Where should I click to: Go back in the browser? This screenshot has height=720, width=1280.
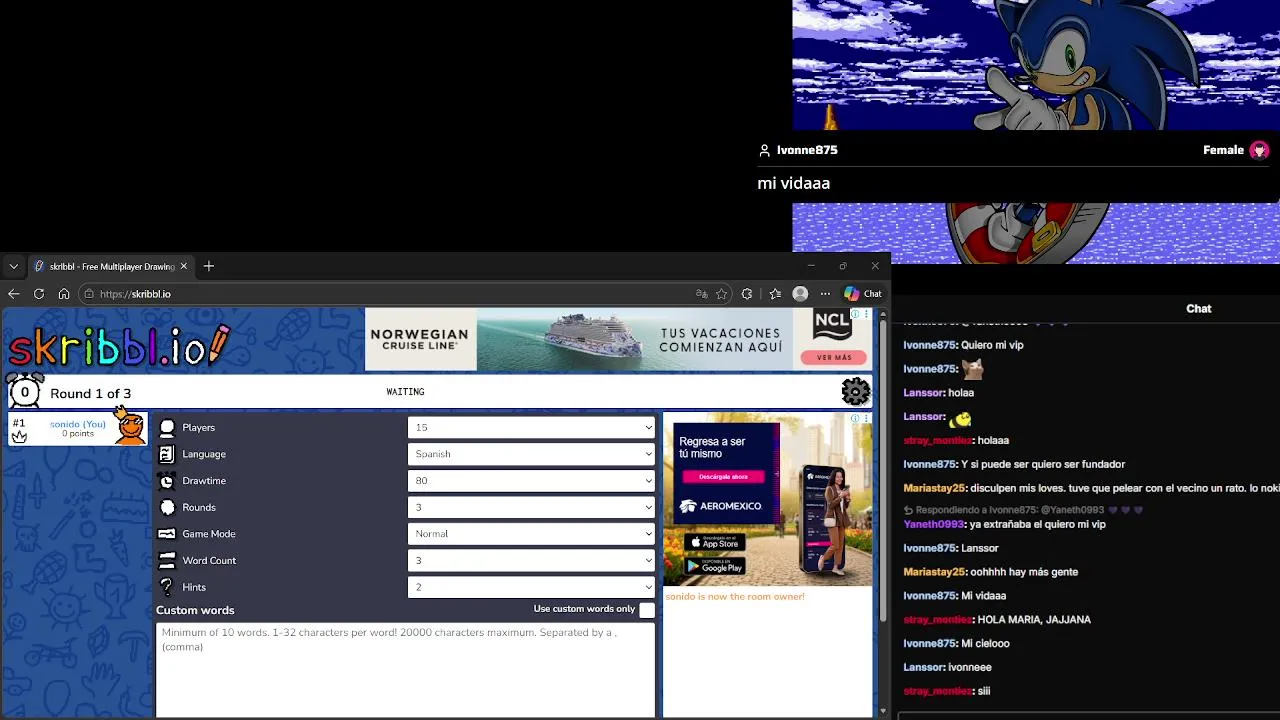click(x=13, y=294)
